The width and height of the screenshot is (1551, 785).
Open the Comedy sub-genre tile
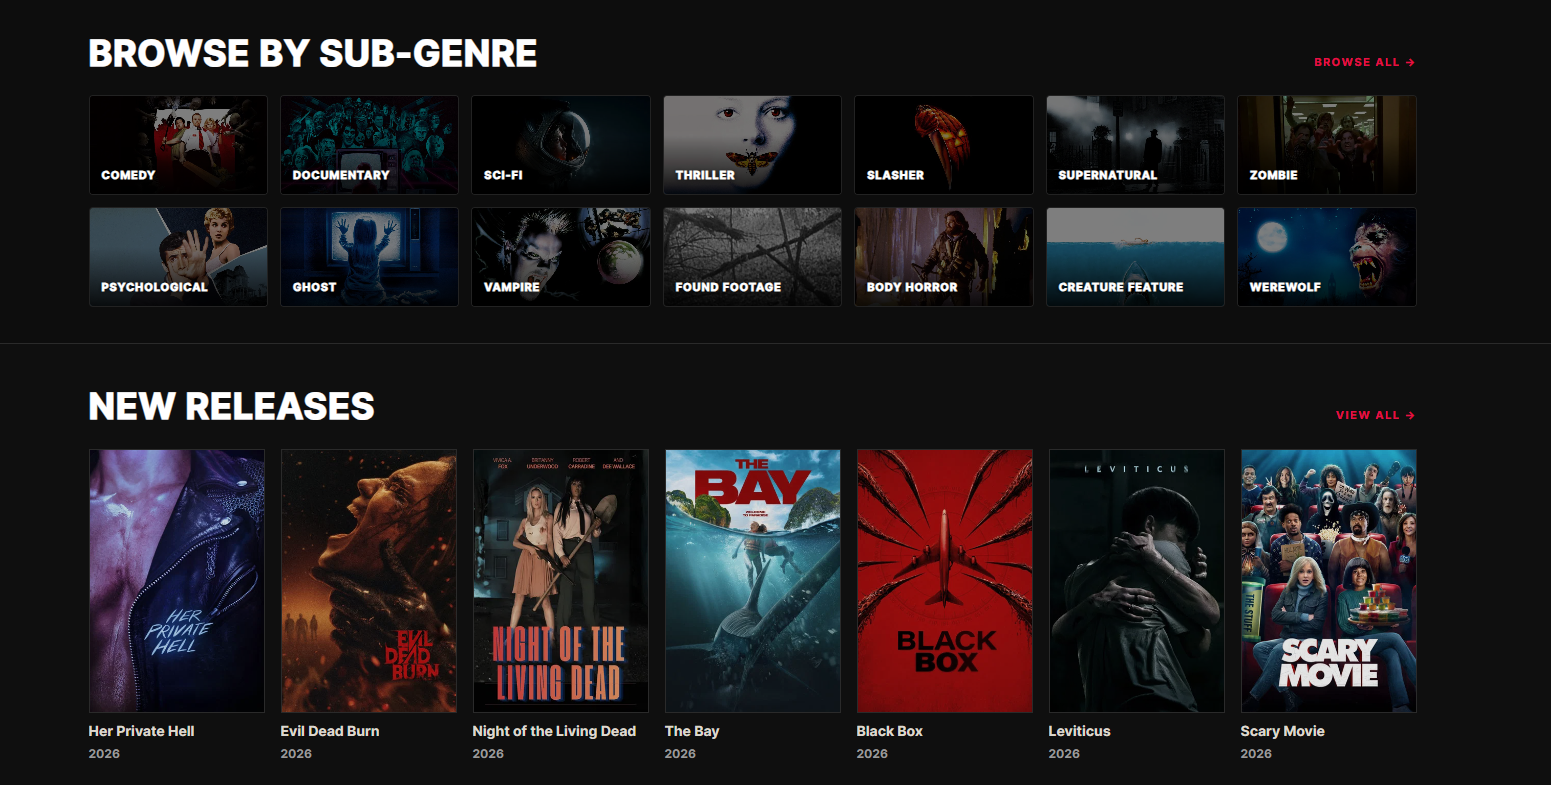click(178, 145)
